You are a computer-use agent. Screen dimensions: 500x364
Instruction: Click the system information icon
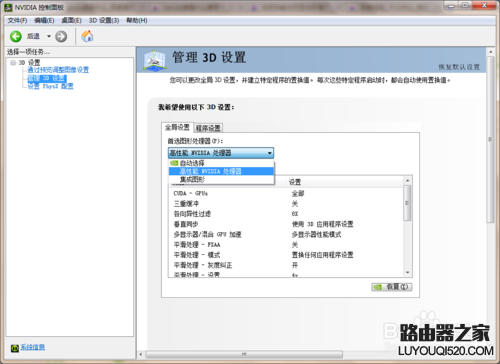click(x=15, y=348)
